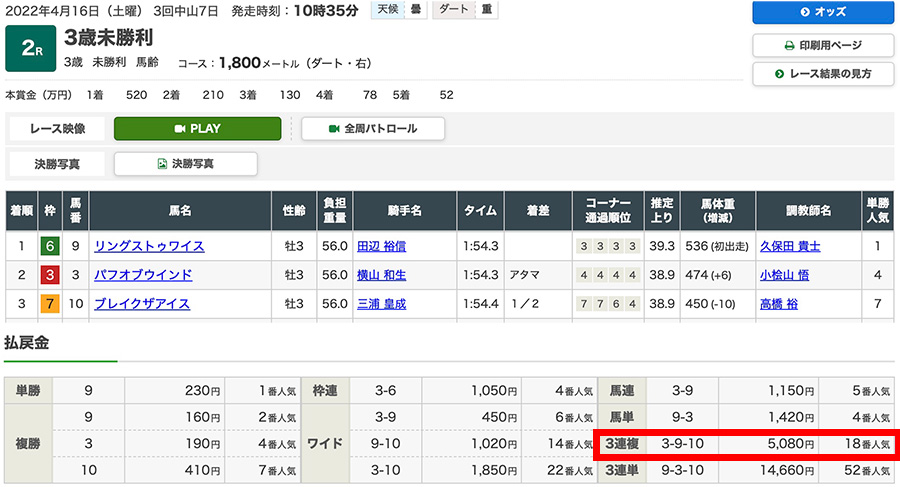Viewport: 900px width, 487px height.
Task: Click the blue オッズ odds button
Action: (823, 12)
